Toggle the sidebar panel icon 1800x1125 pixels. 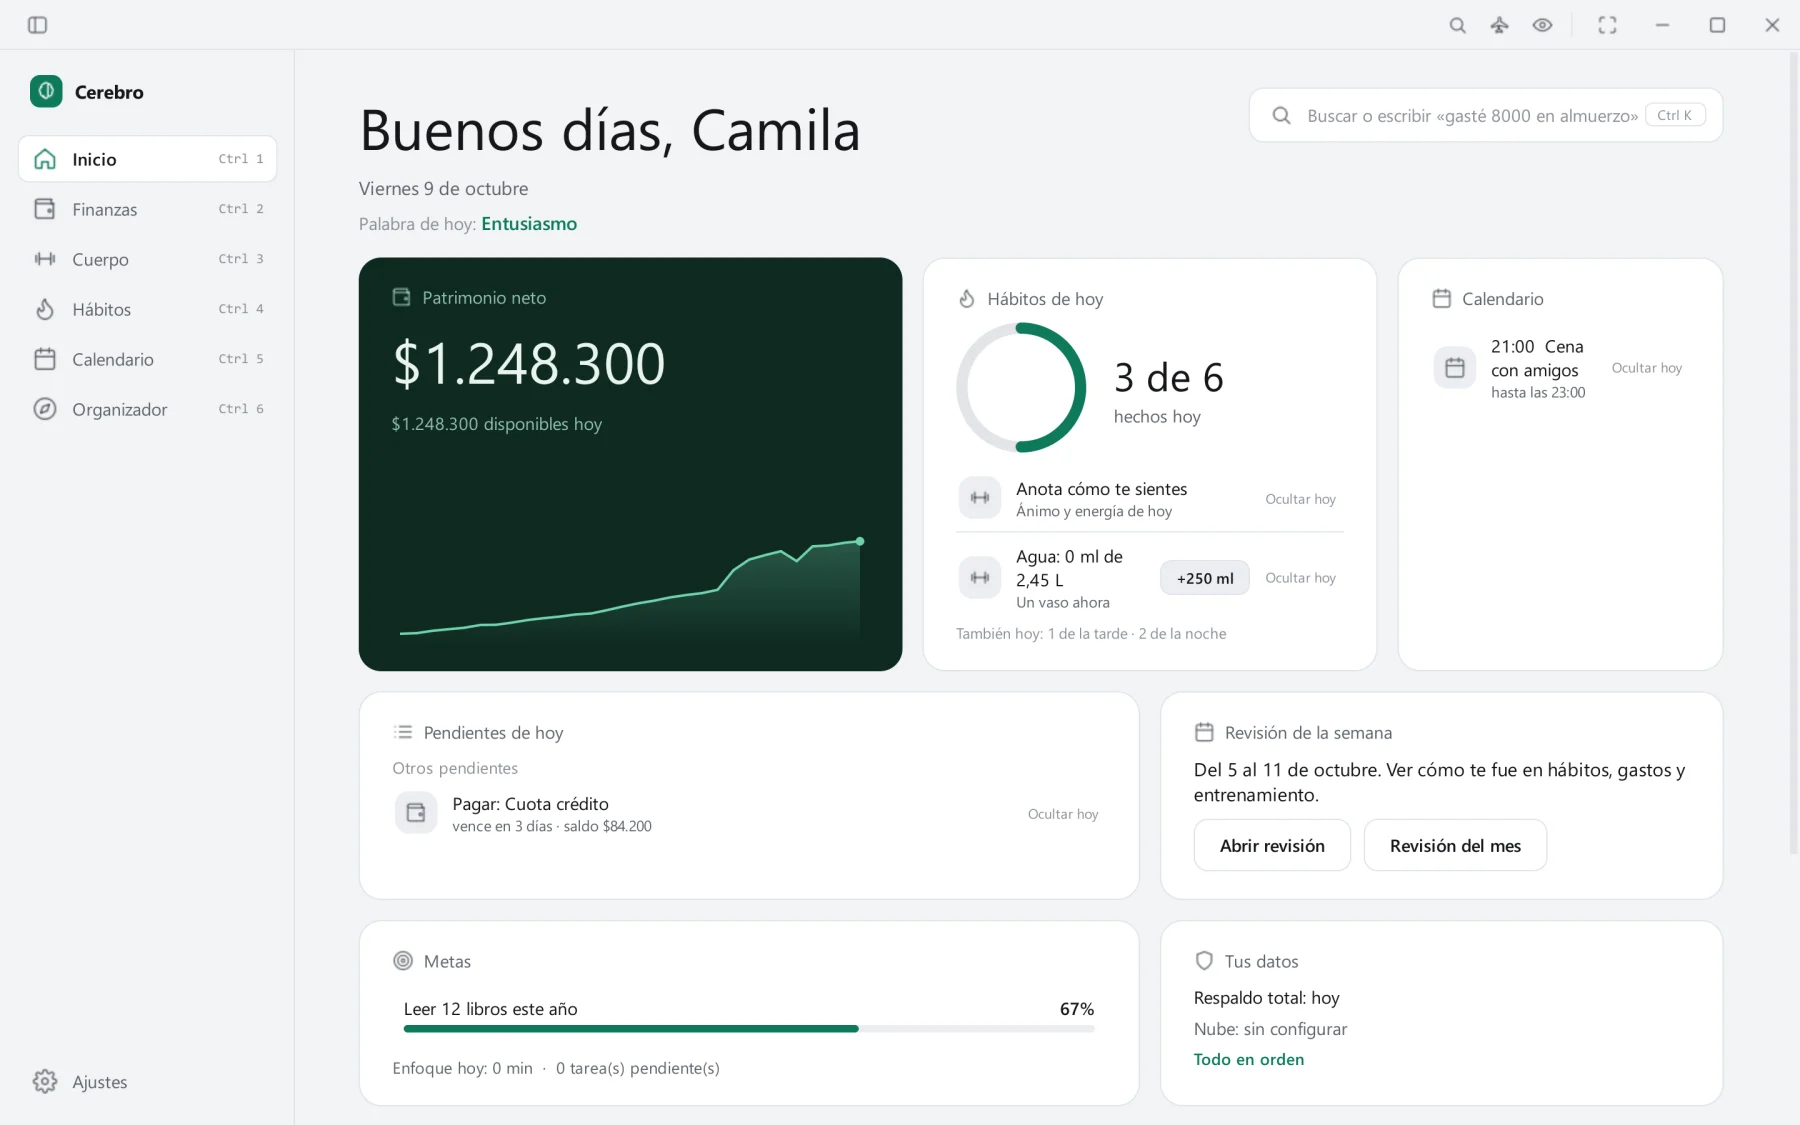pos(38,25)
